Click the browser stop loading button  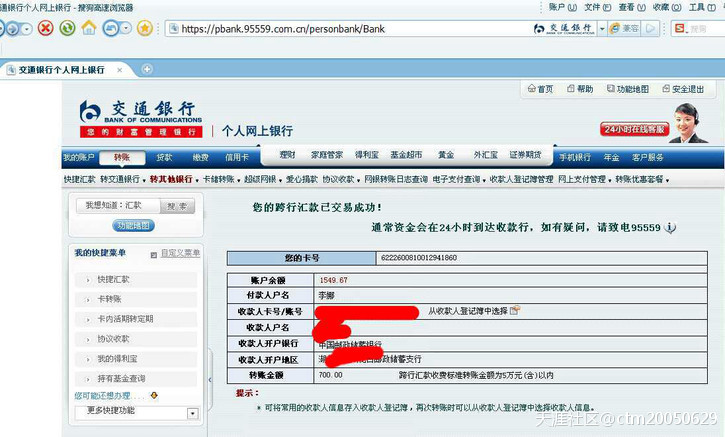(45, 29)
